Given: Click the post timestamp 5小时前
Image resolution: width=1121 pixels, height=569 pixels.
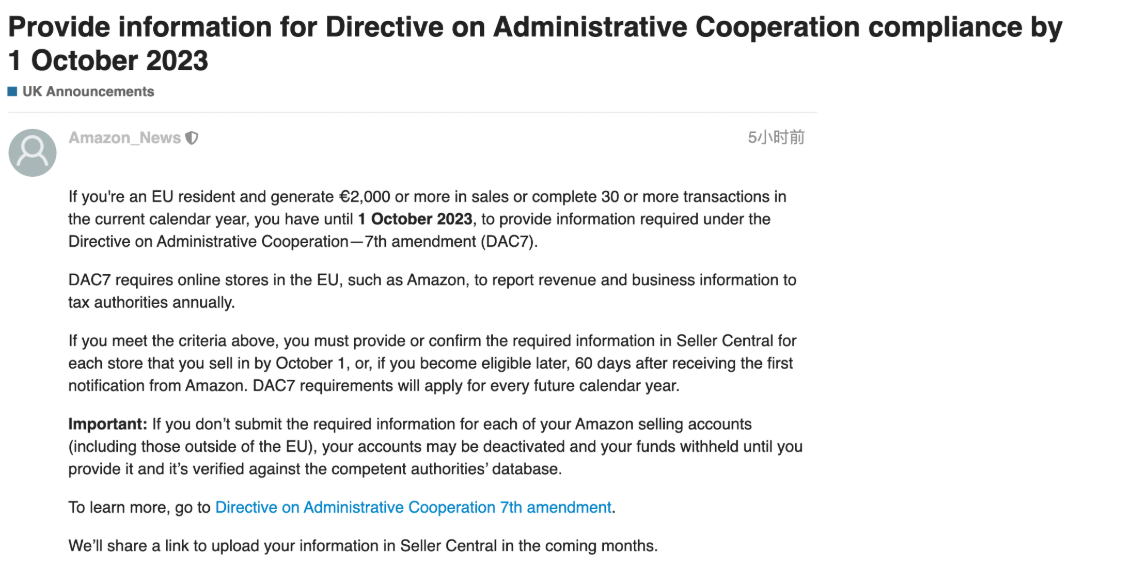Looking at the screenshot, I should [776, 138].
